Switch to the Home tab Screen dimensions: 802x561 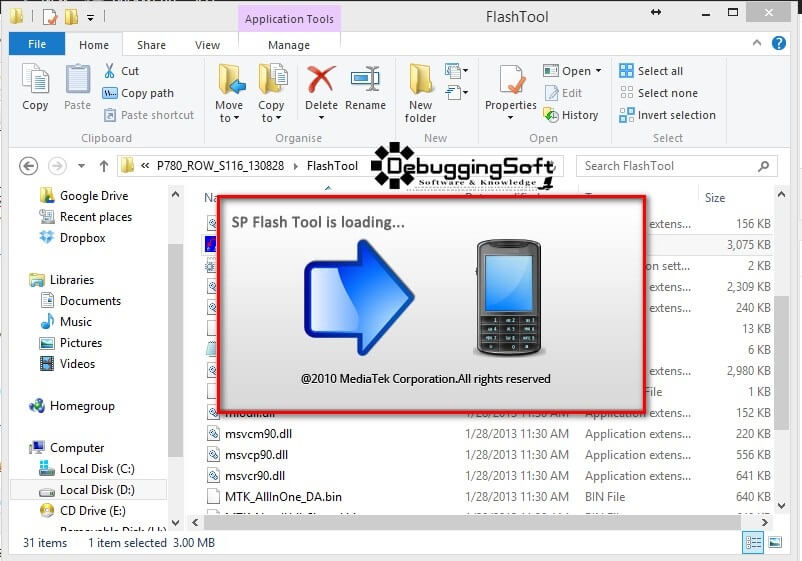(x=94, y=45)
